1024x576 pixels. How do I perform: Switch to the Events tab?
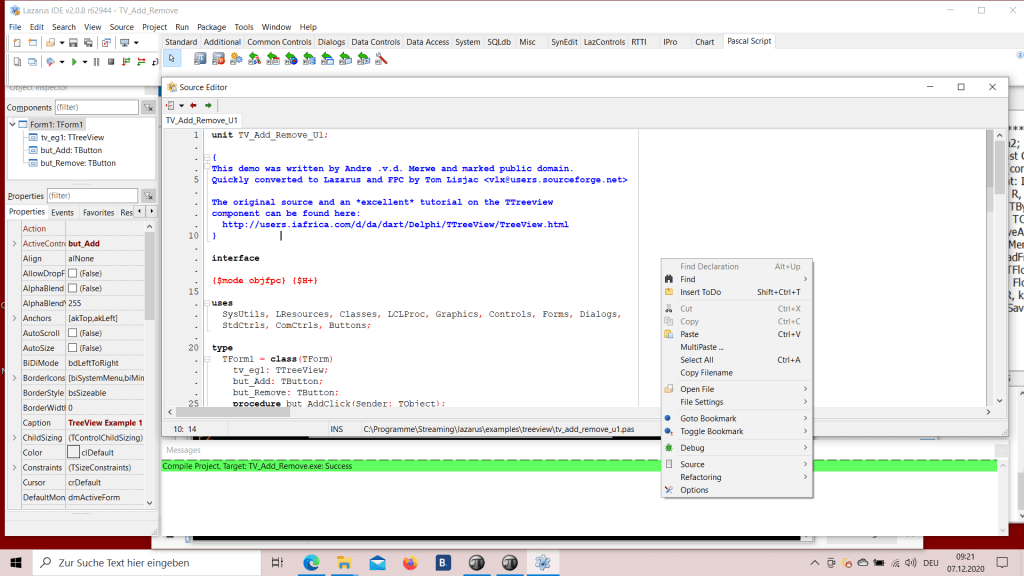pyautogui.click(x=63, y=212)
